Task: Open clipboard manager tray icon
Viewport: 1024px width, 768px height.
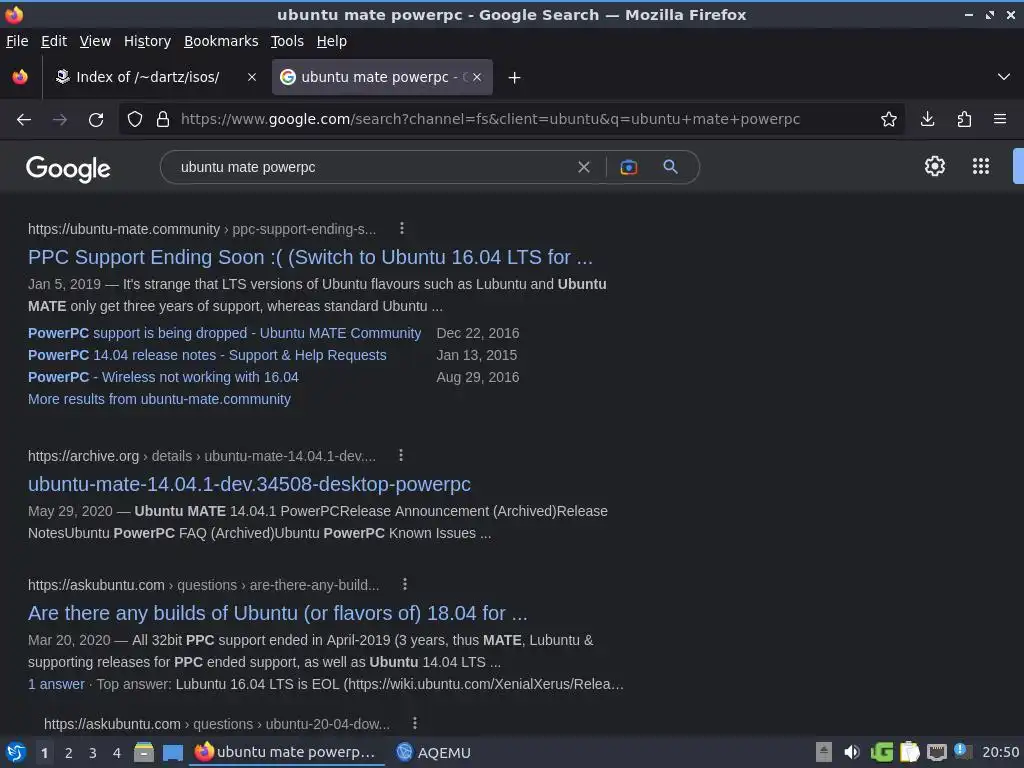Action: click(x=910, y=752)
